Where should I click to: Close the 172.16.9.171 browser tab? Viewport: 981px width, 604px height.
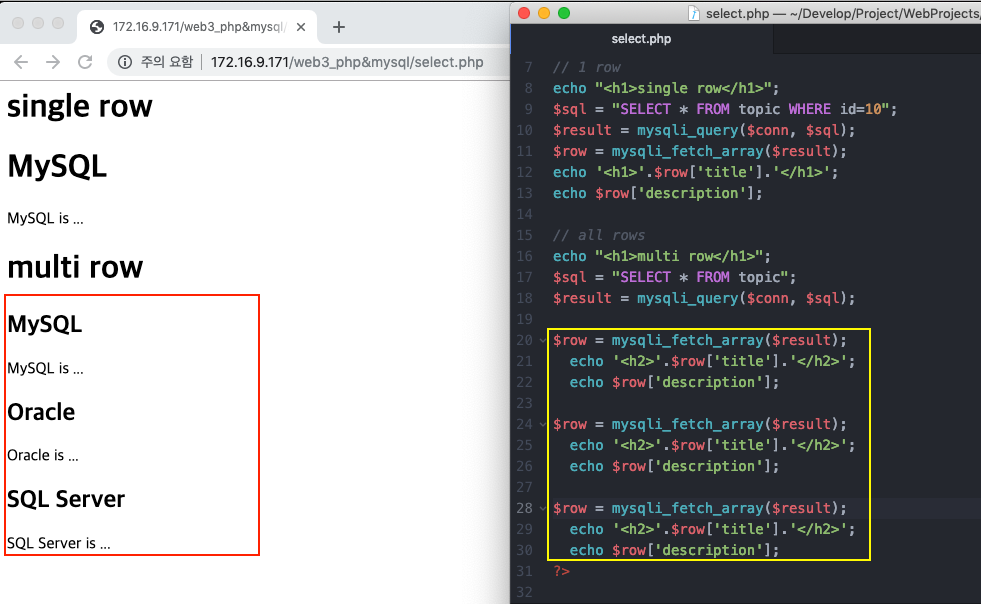(301, 27)
